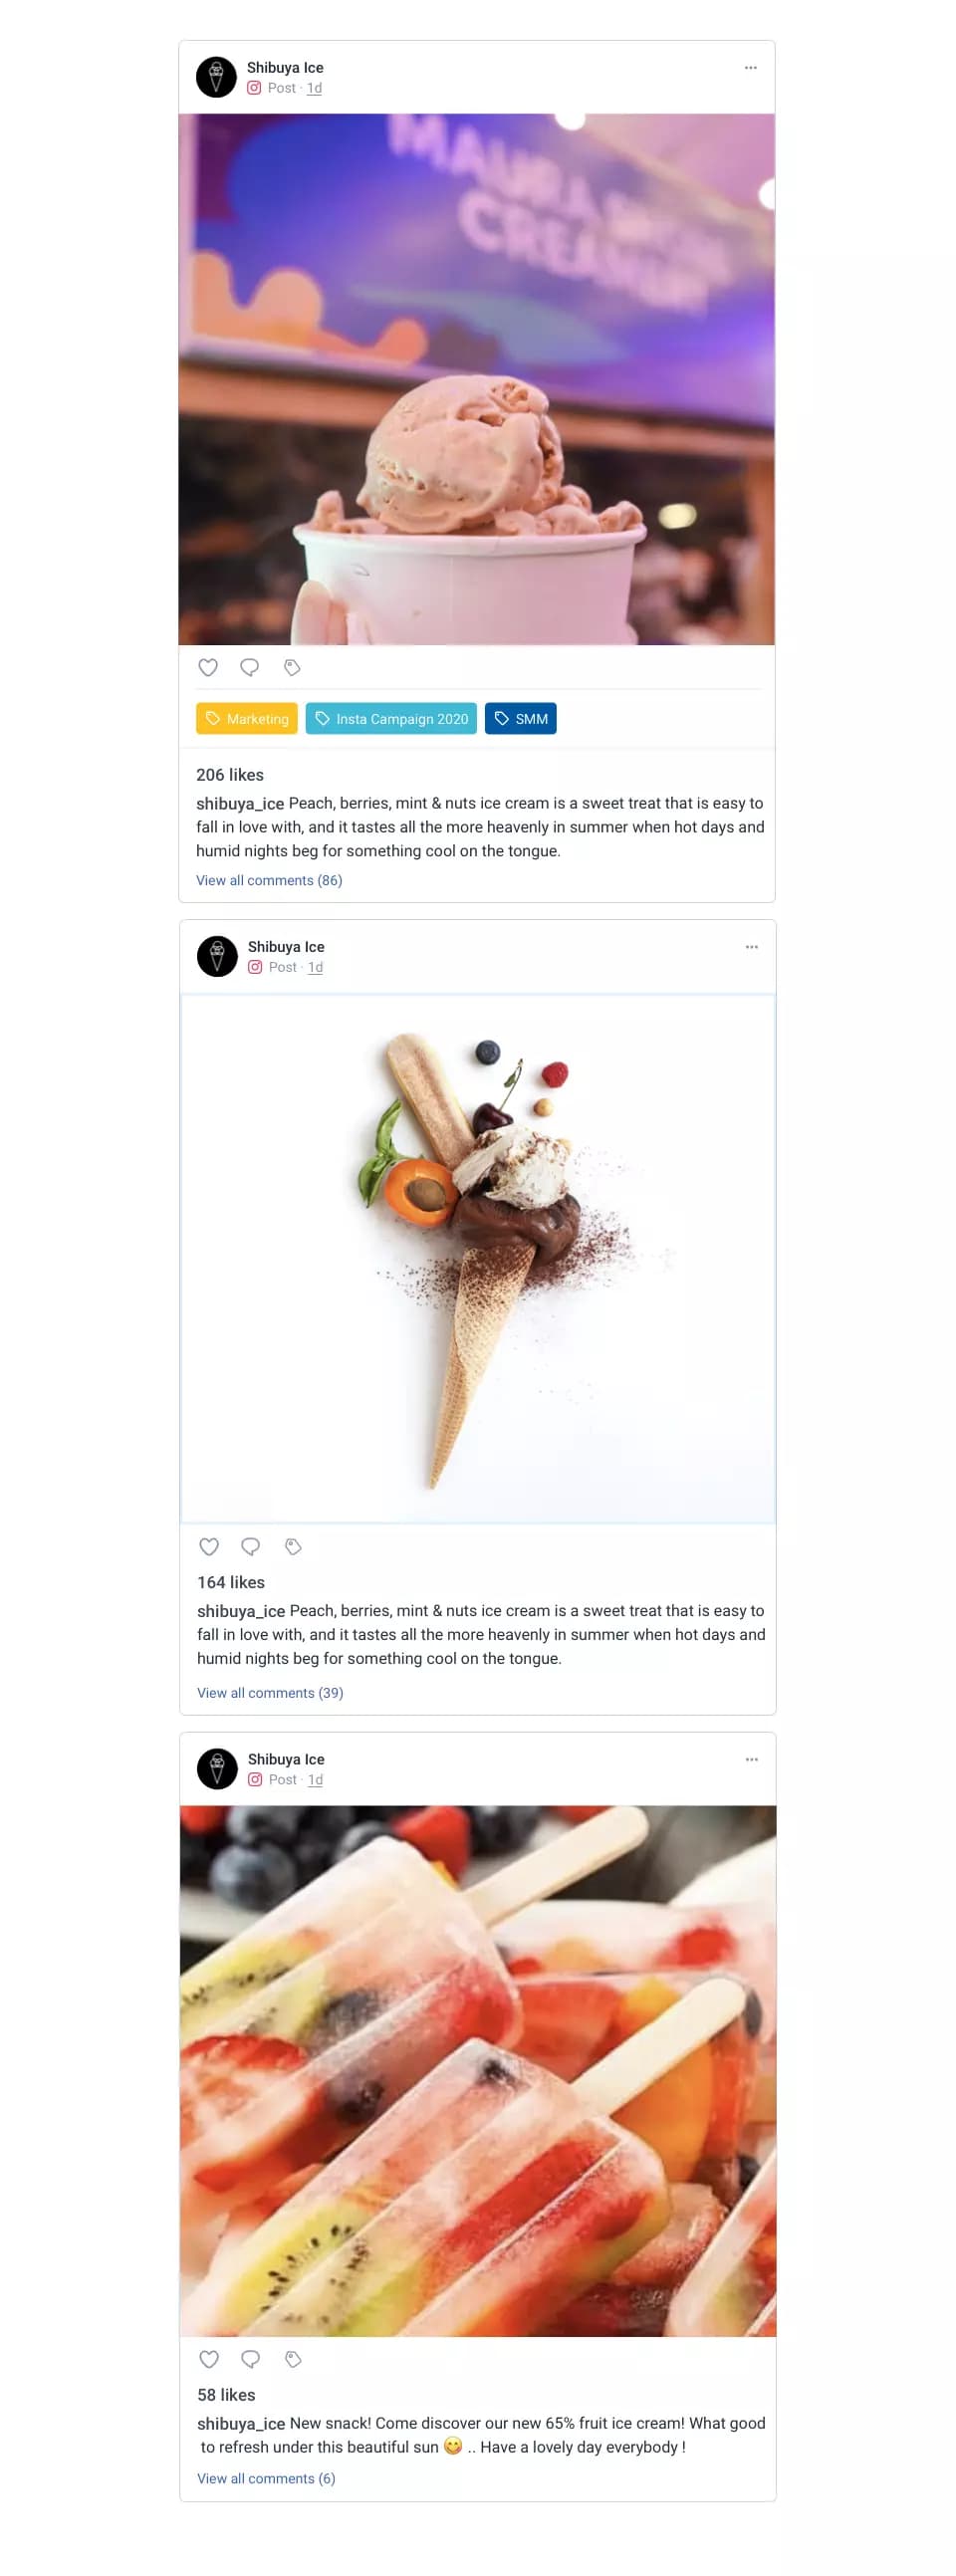This screenshot has width=956, height=2576.
Task: Click the Insta Campaign 2020 tag
Action: 391,719
